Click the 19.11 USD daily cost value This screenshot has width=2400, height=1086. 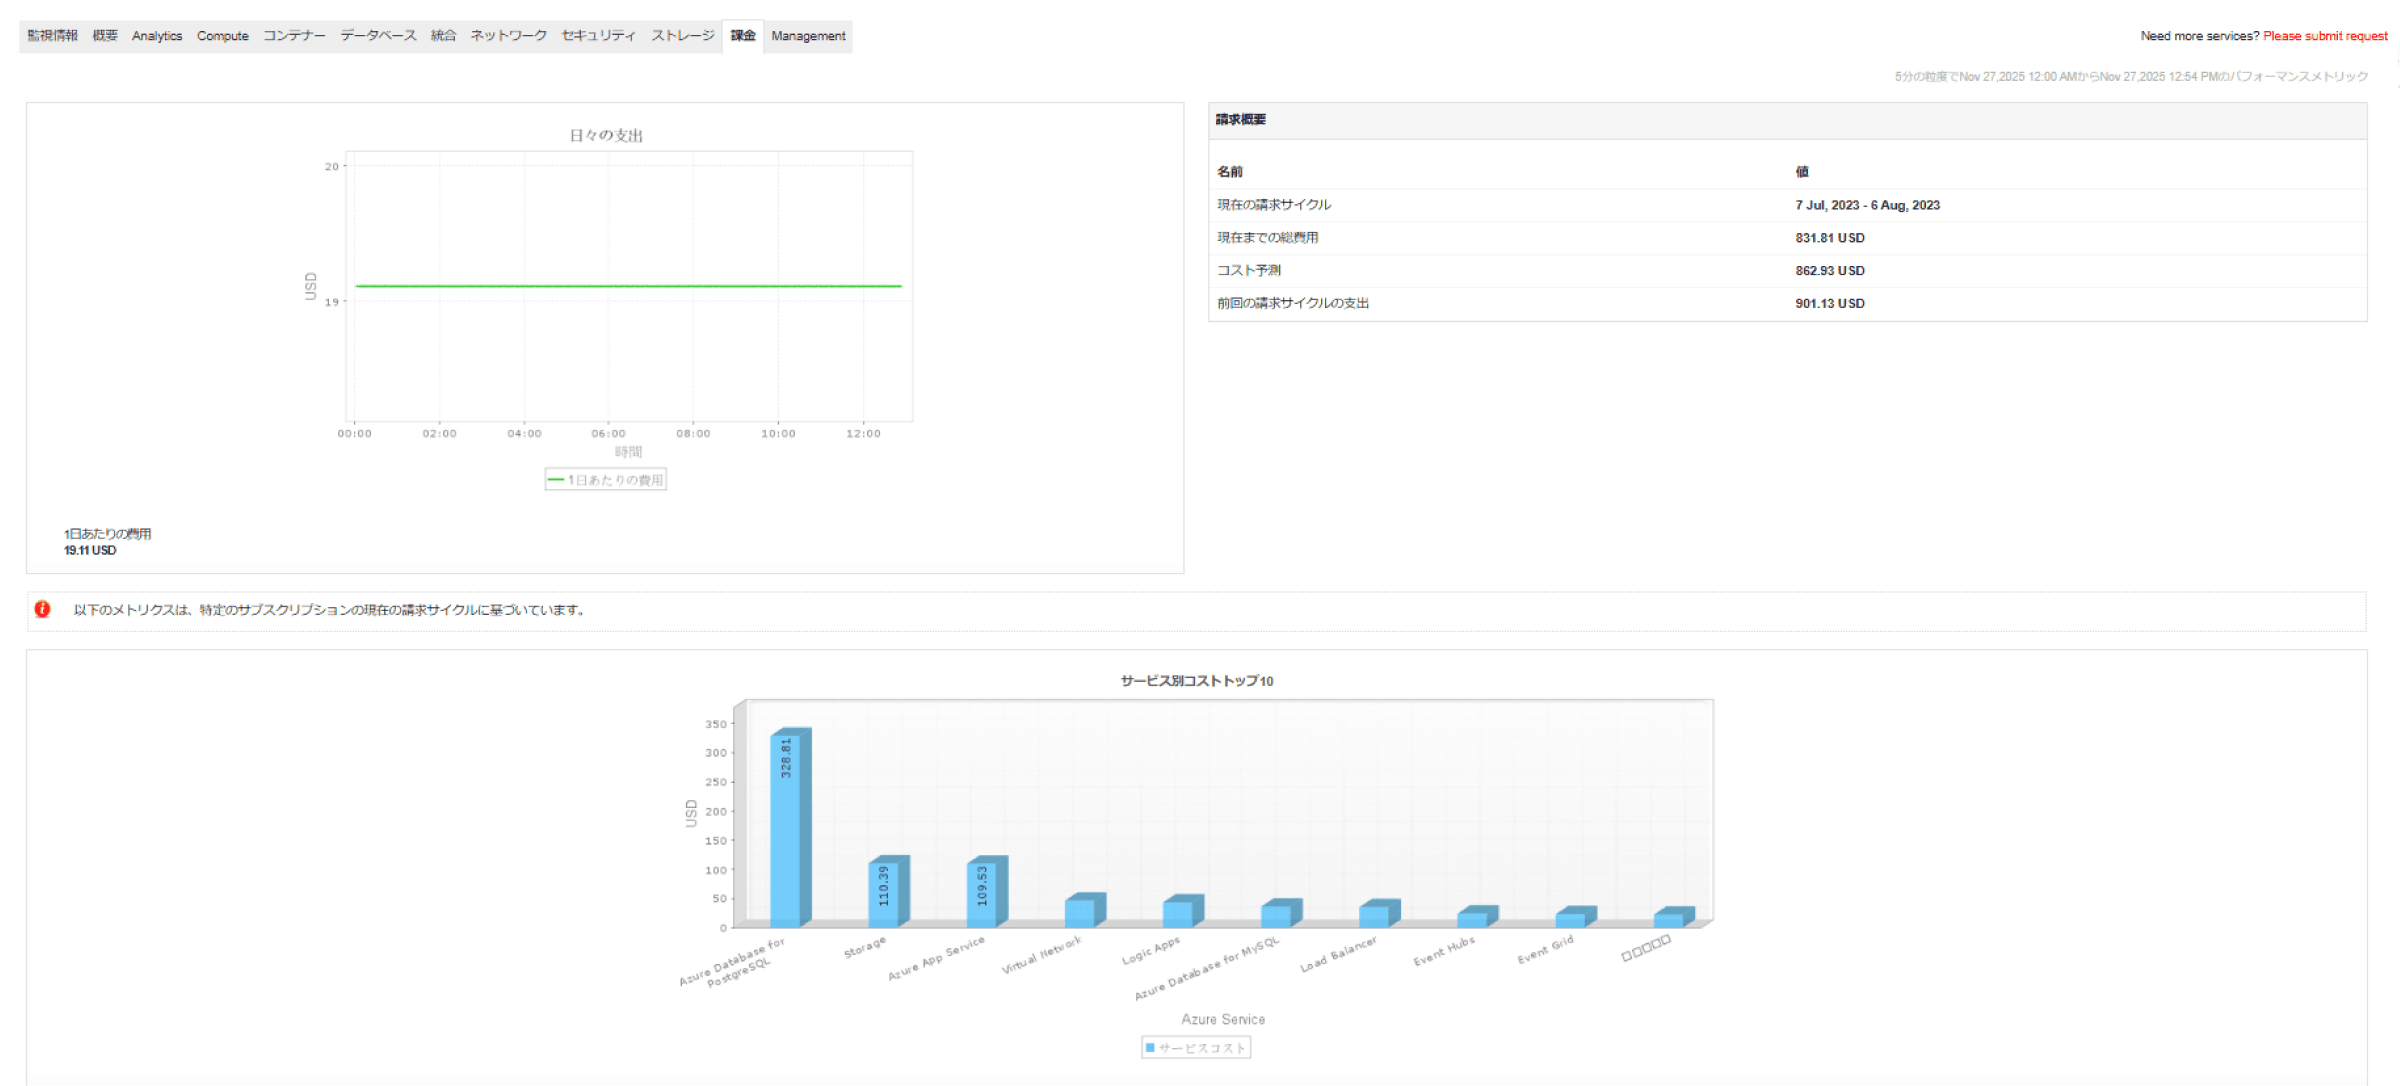[90, 551]
